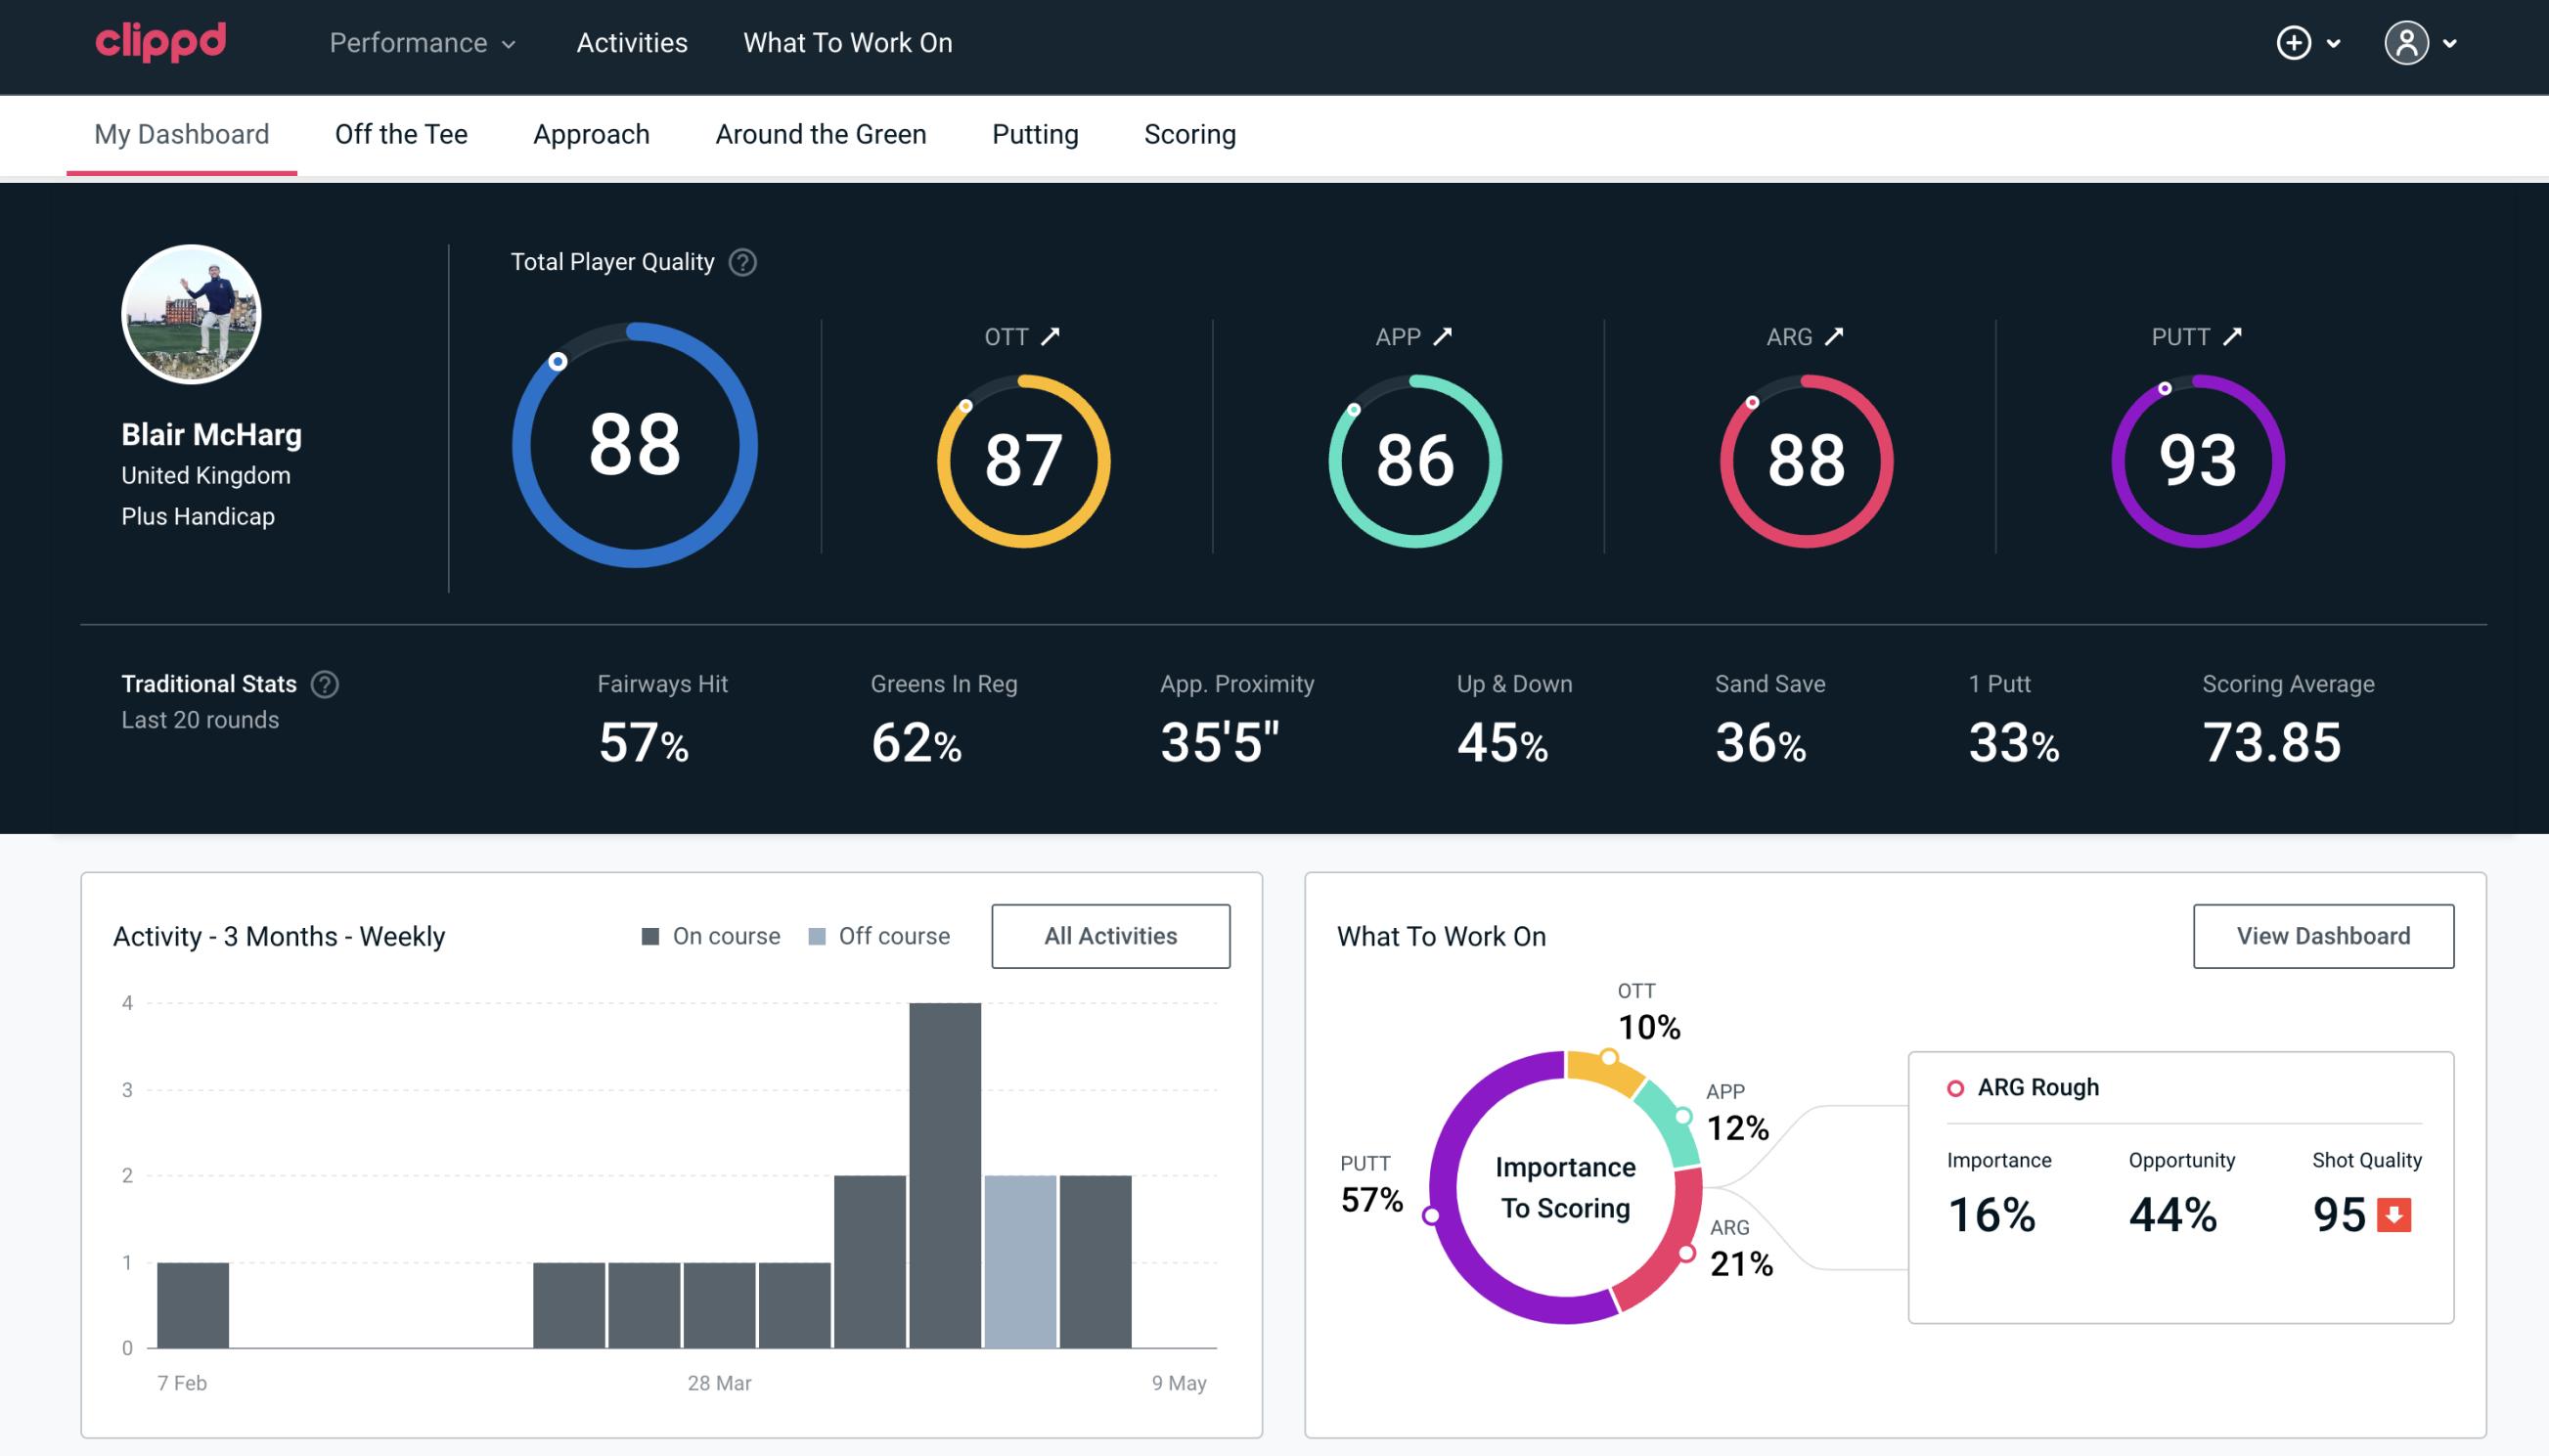Click All Activities button

(x=1110, y=935)
